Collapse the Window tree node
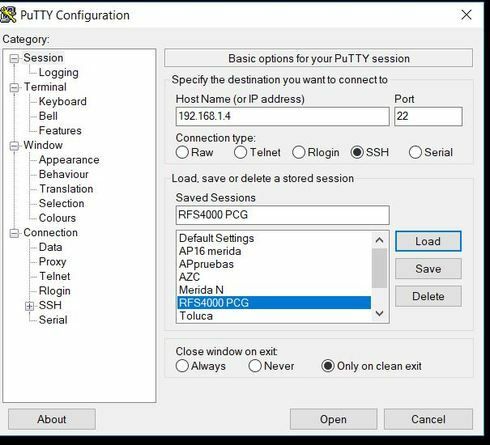 (x=14, y=146)
